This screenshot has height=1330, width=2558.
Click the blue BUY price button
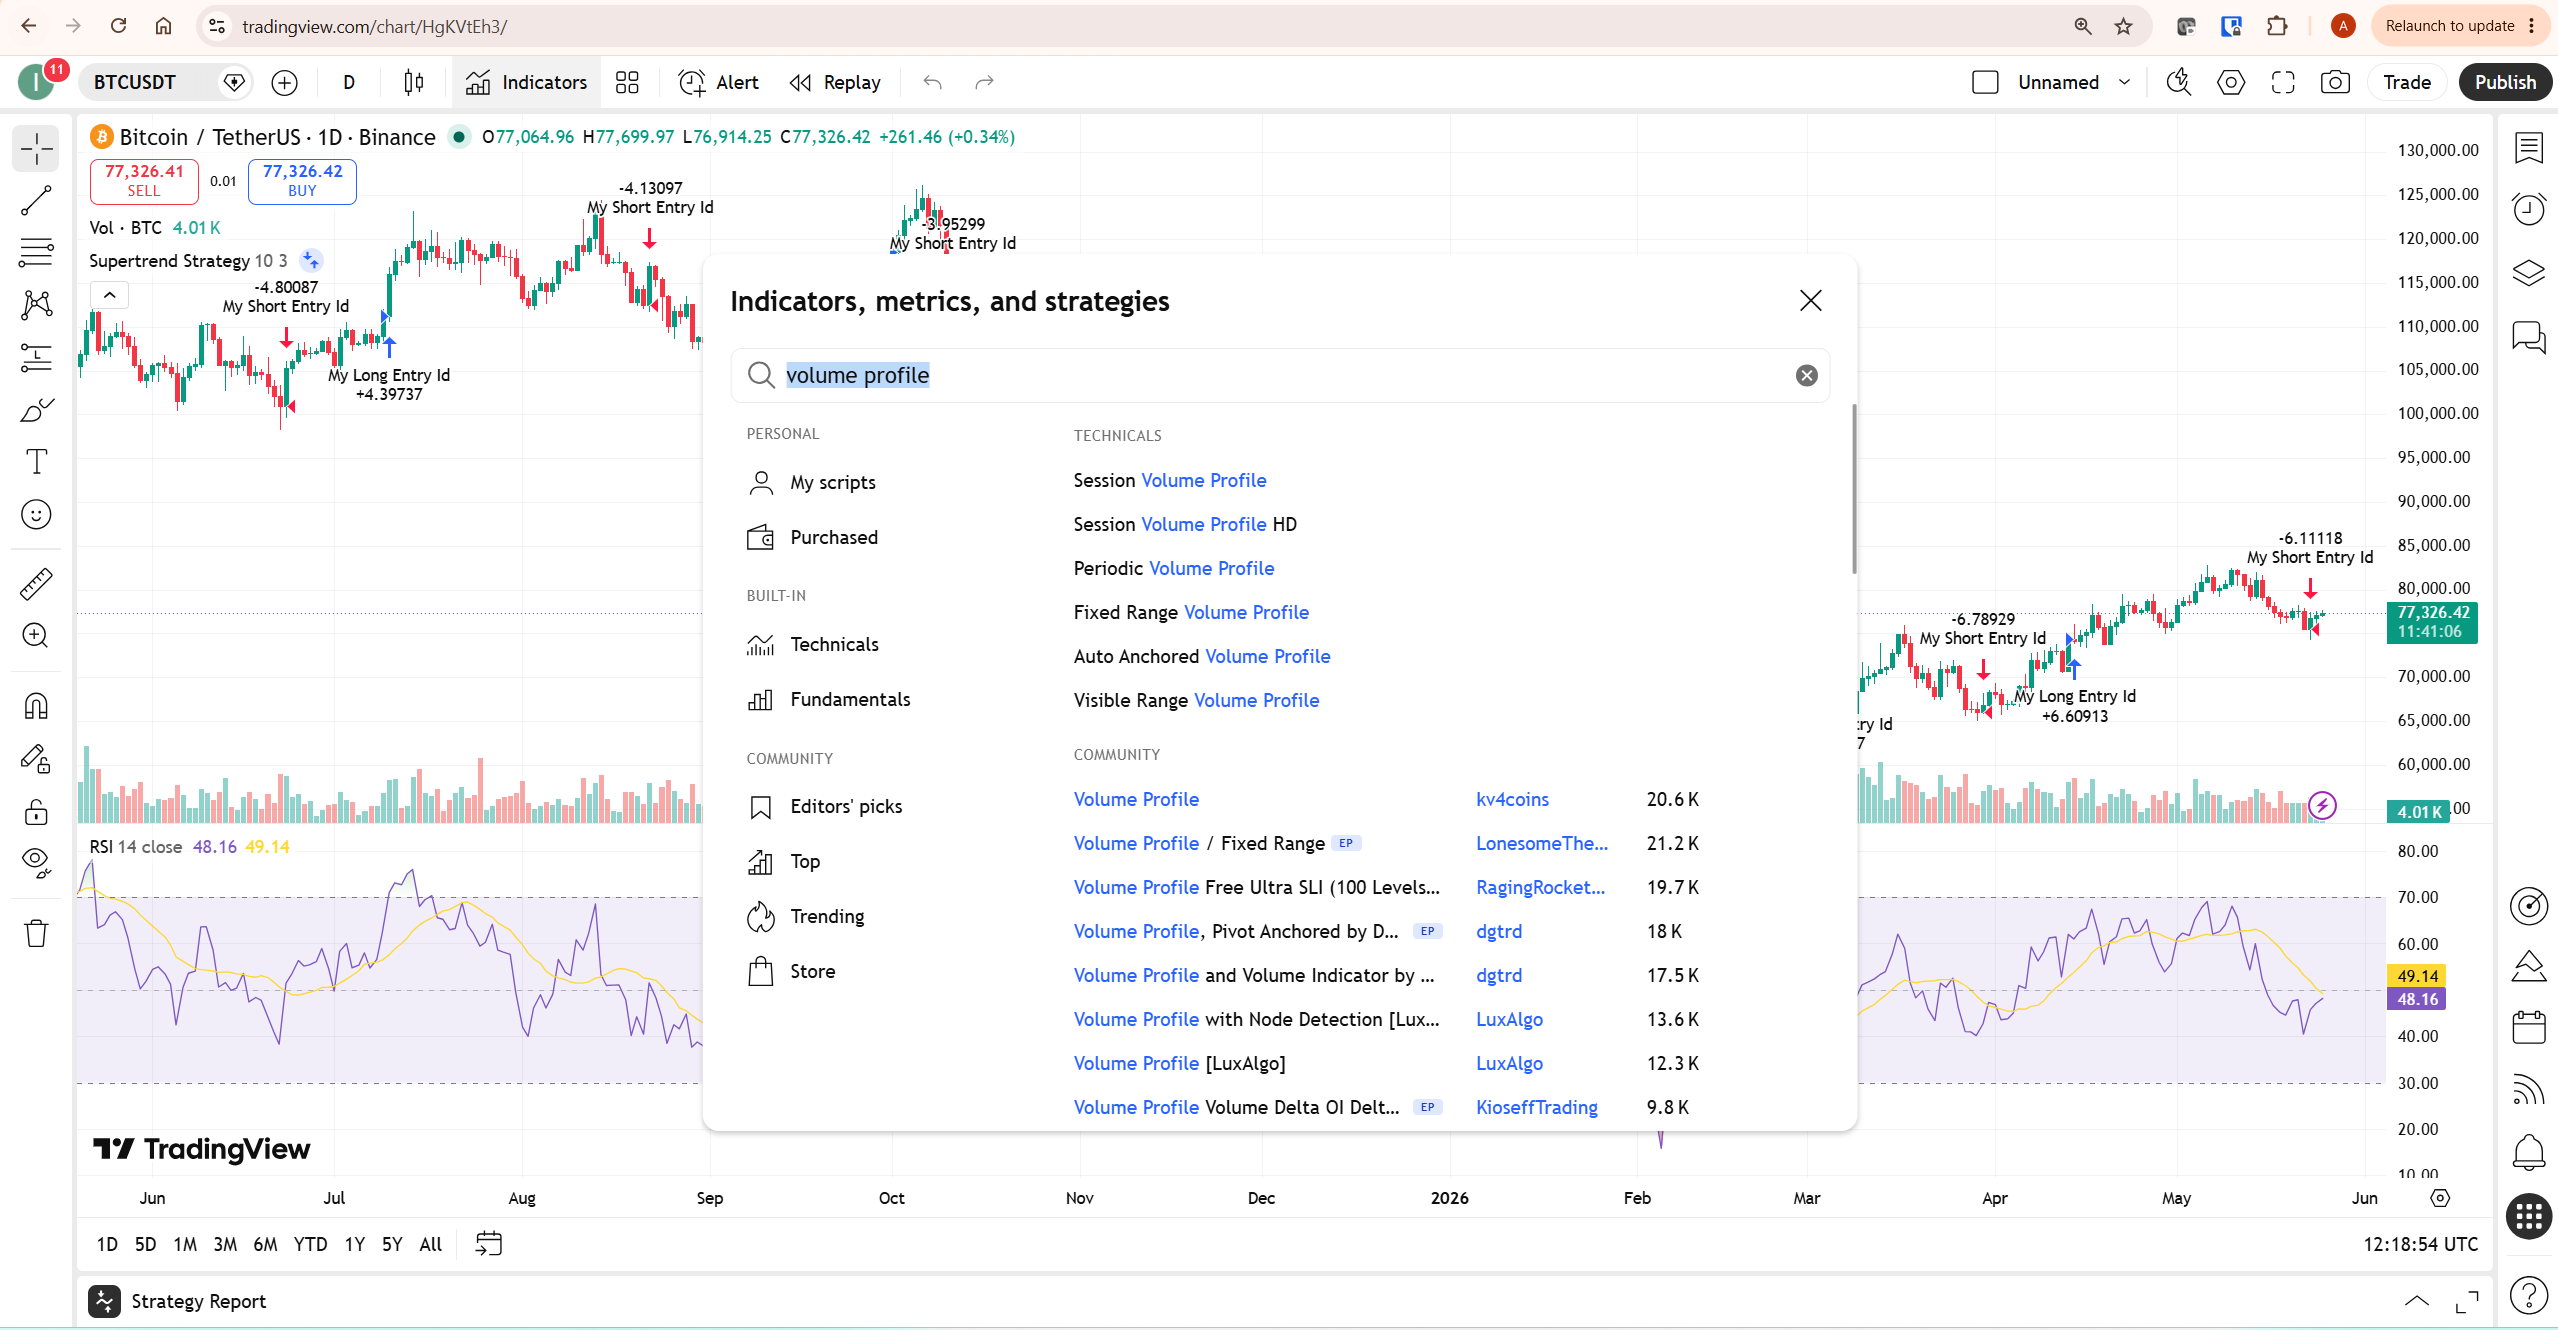point(302,181)
